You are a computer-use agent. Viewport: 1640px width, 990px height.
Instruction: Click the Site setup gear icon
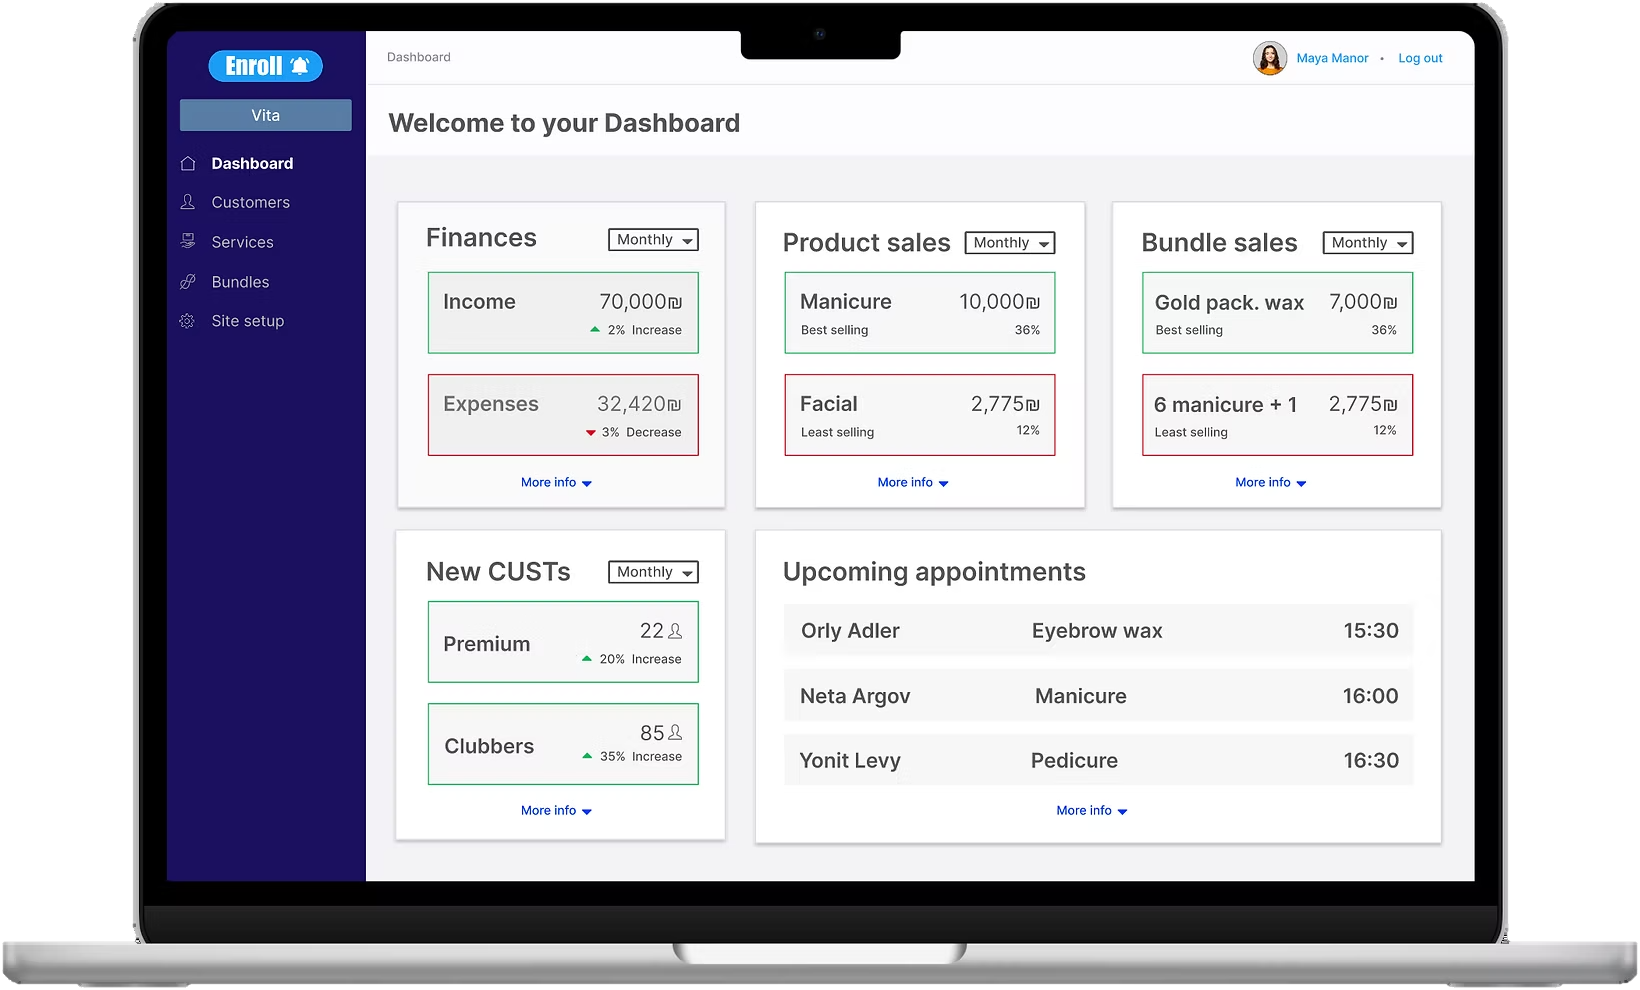pos(187,321)
